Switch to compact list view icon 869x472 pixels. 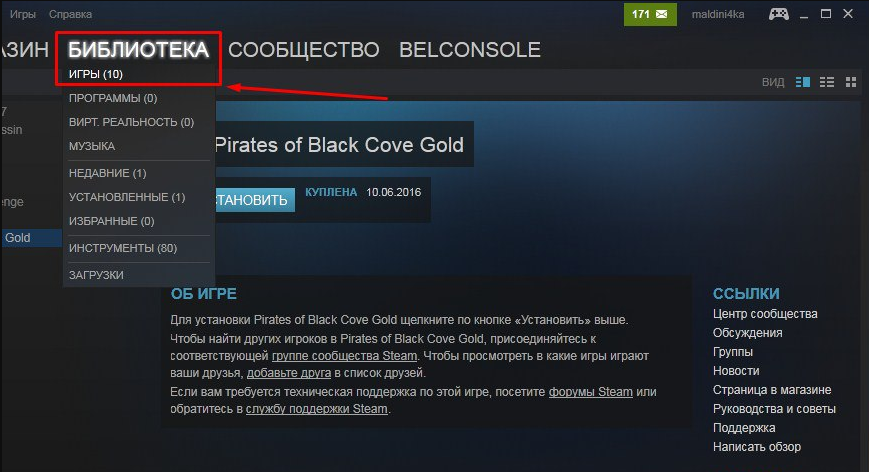point(827,82)
